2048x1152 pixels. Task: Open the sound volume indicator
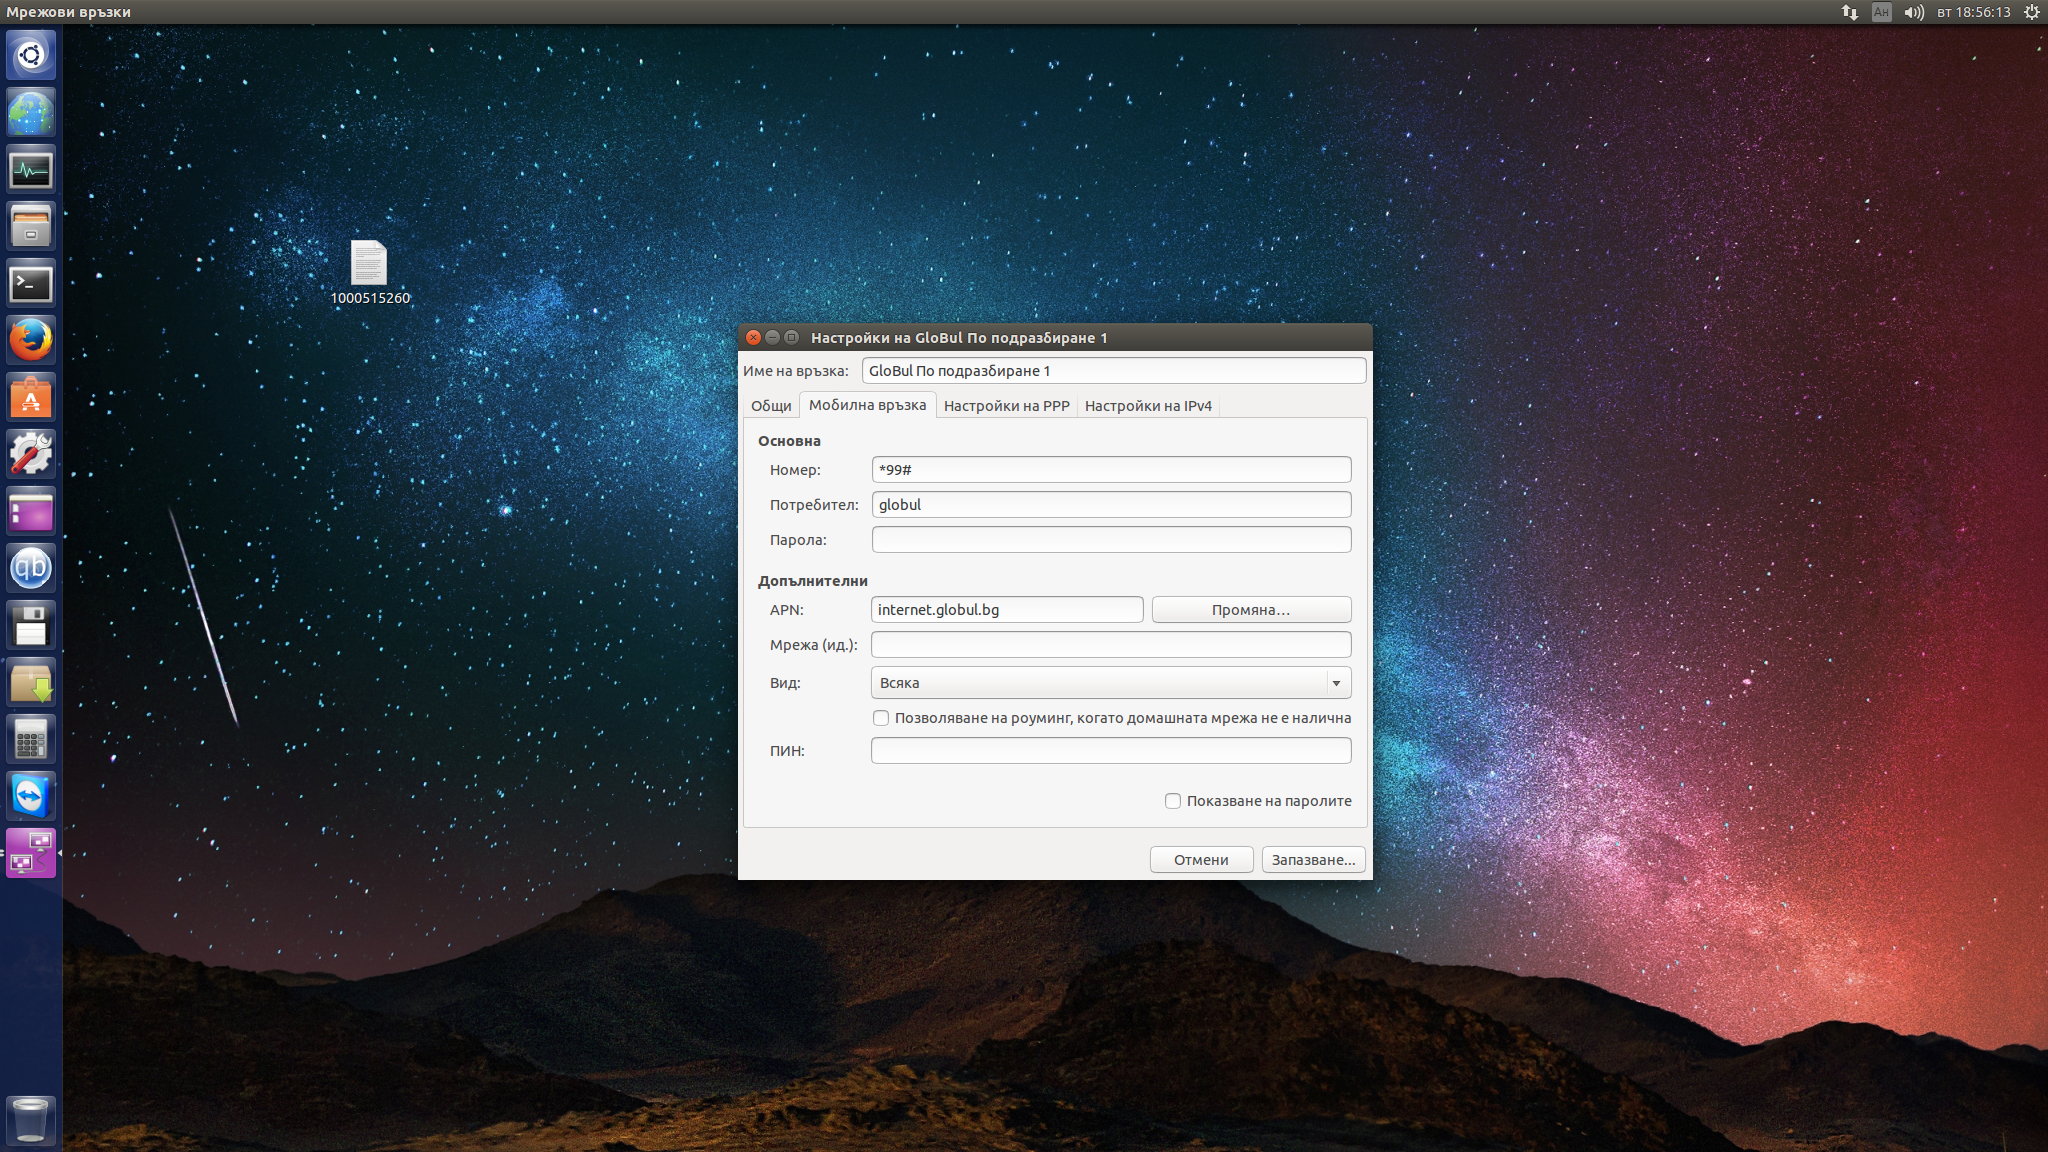point(1913,12)
